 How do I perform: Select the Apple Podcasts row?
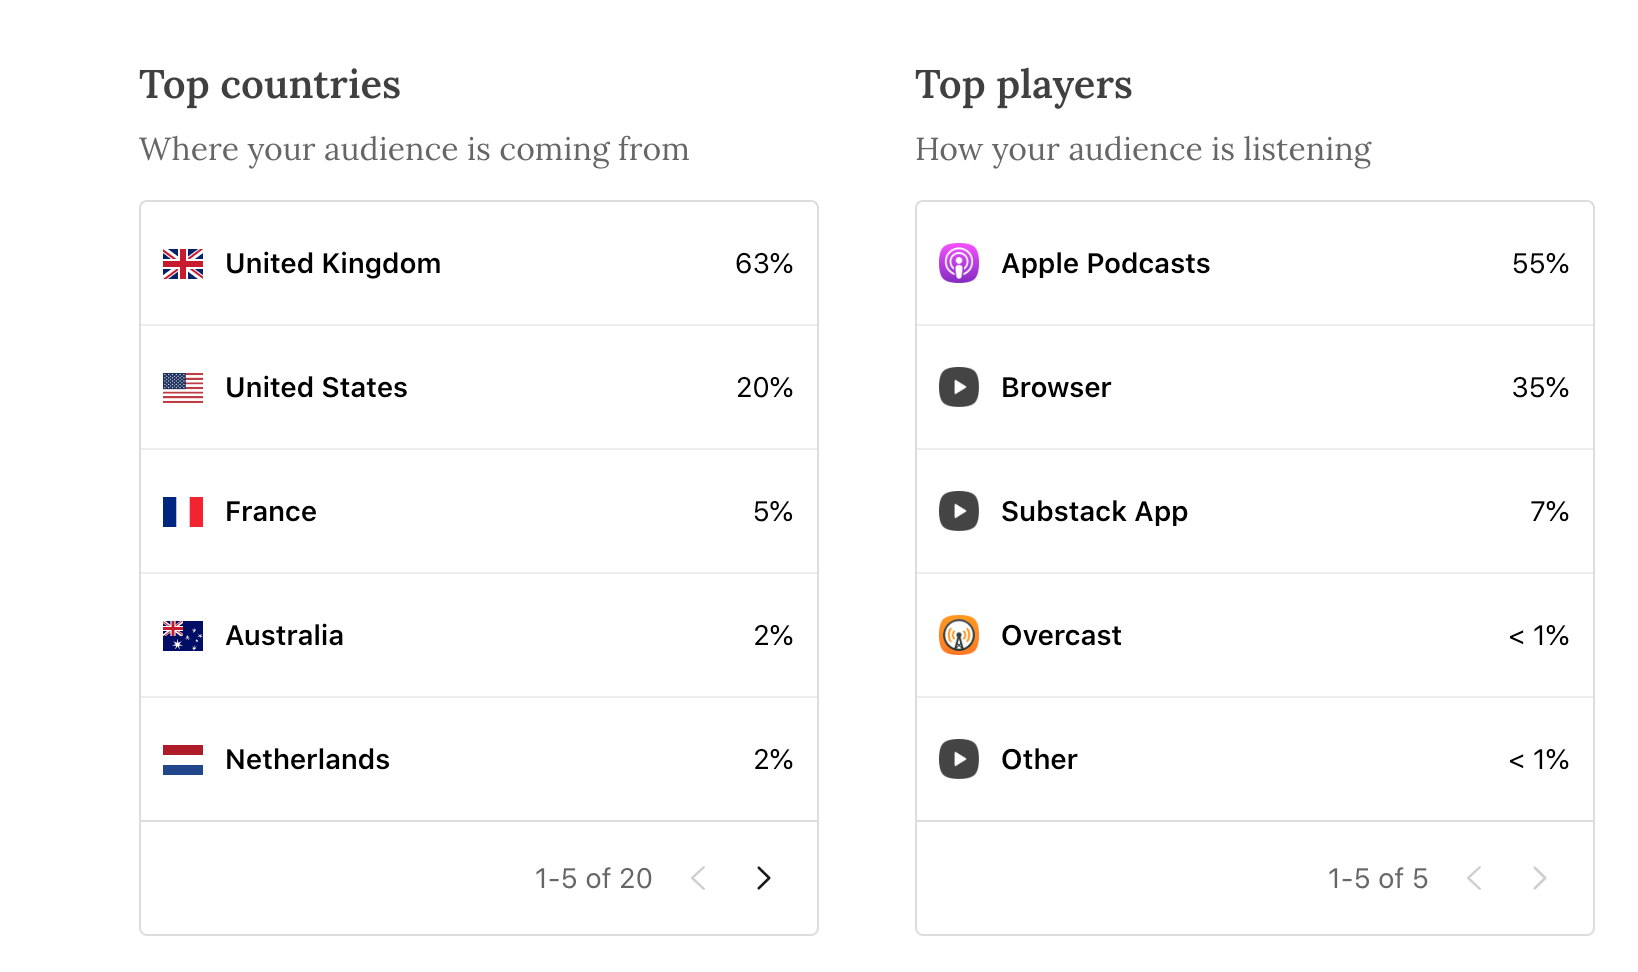click(1254, 263)
